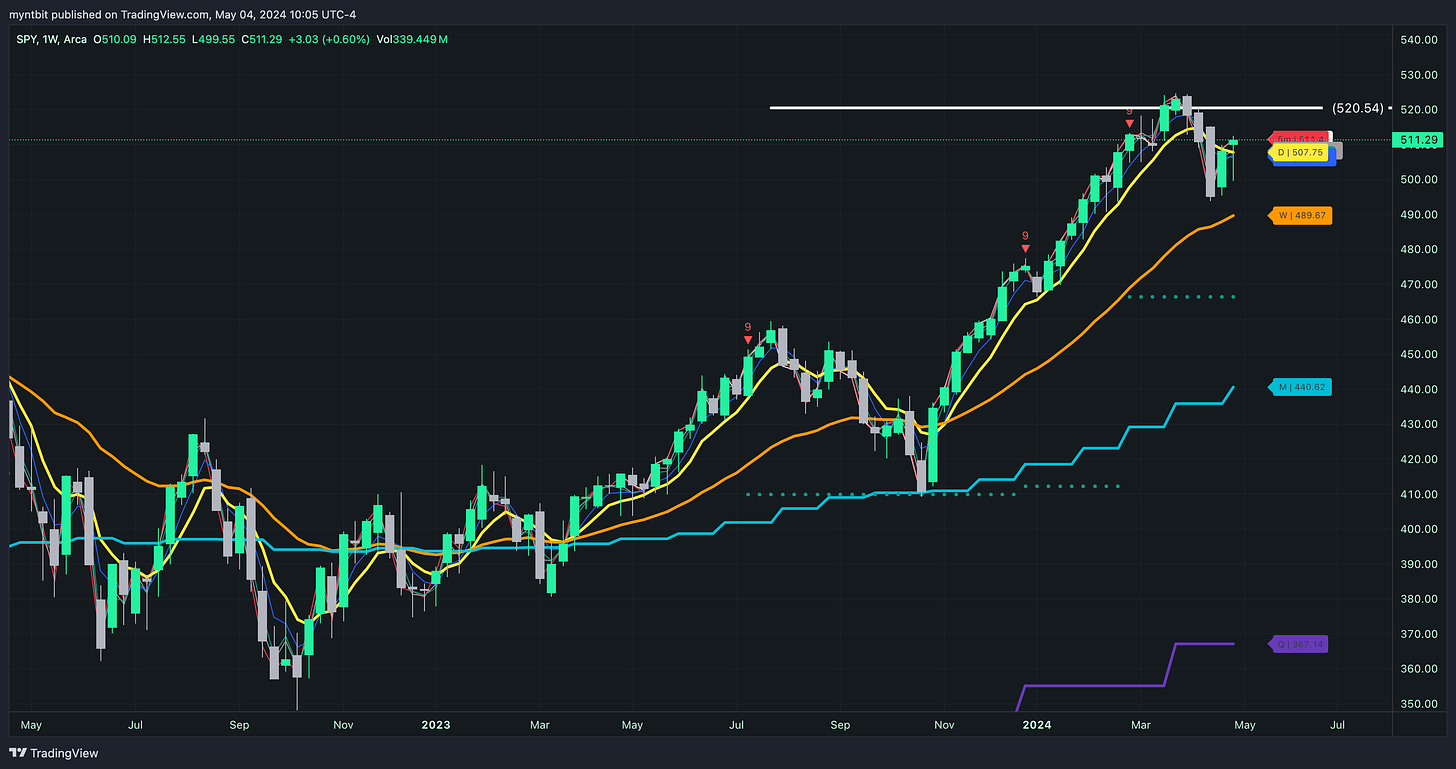Viewport: 1456px width, 769px height.
Task: Click the low value L499.55
Action: coord(213,39)
